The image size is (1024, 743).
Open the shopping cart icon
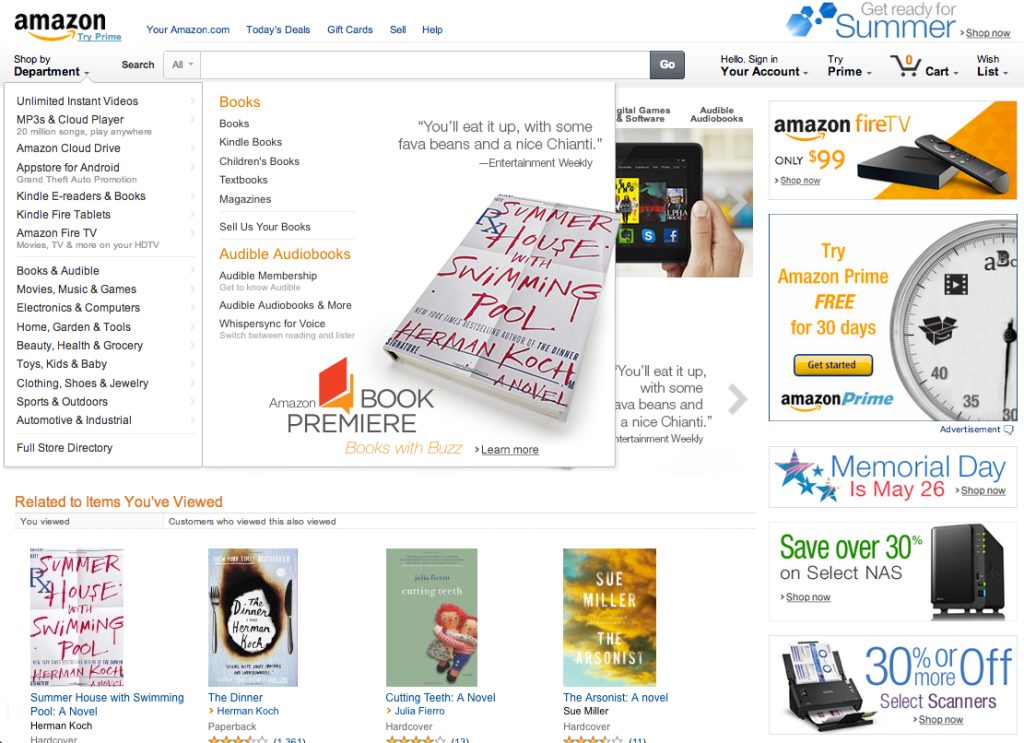[x=906, y=65]
